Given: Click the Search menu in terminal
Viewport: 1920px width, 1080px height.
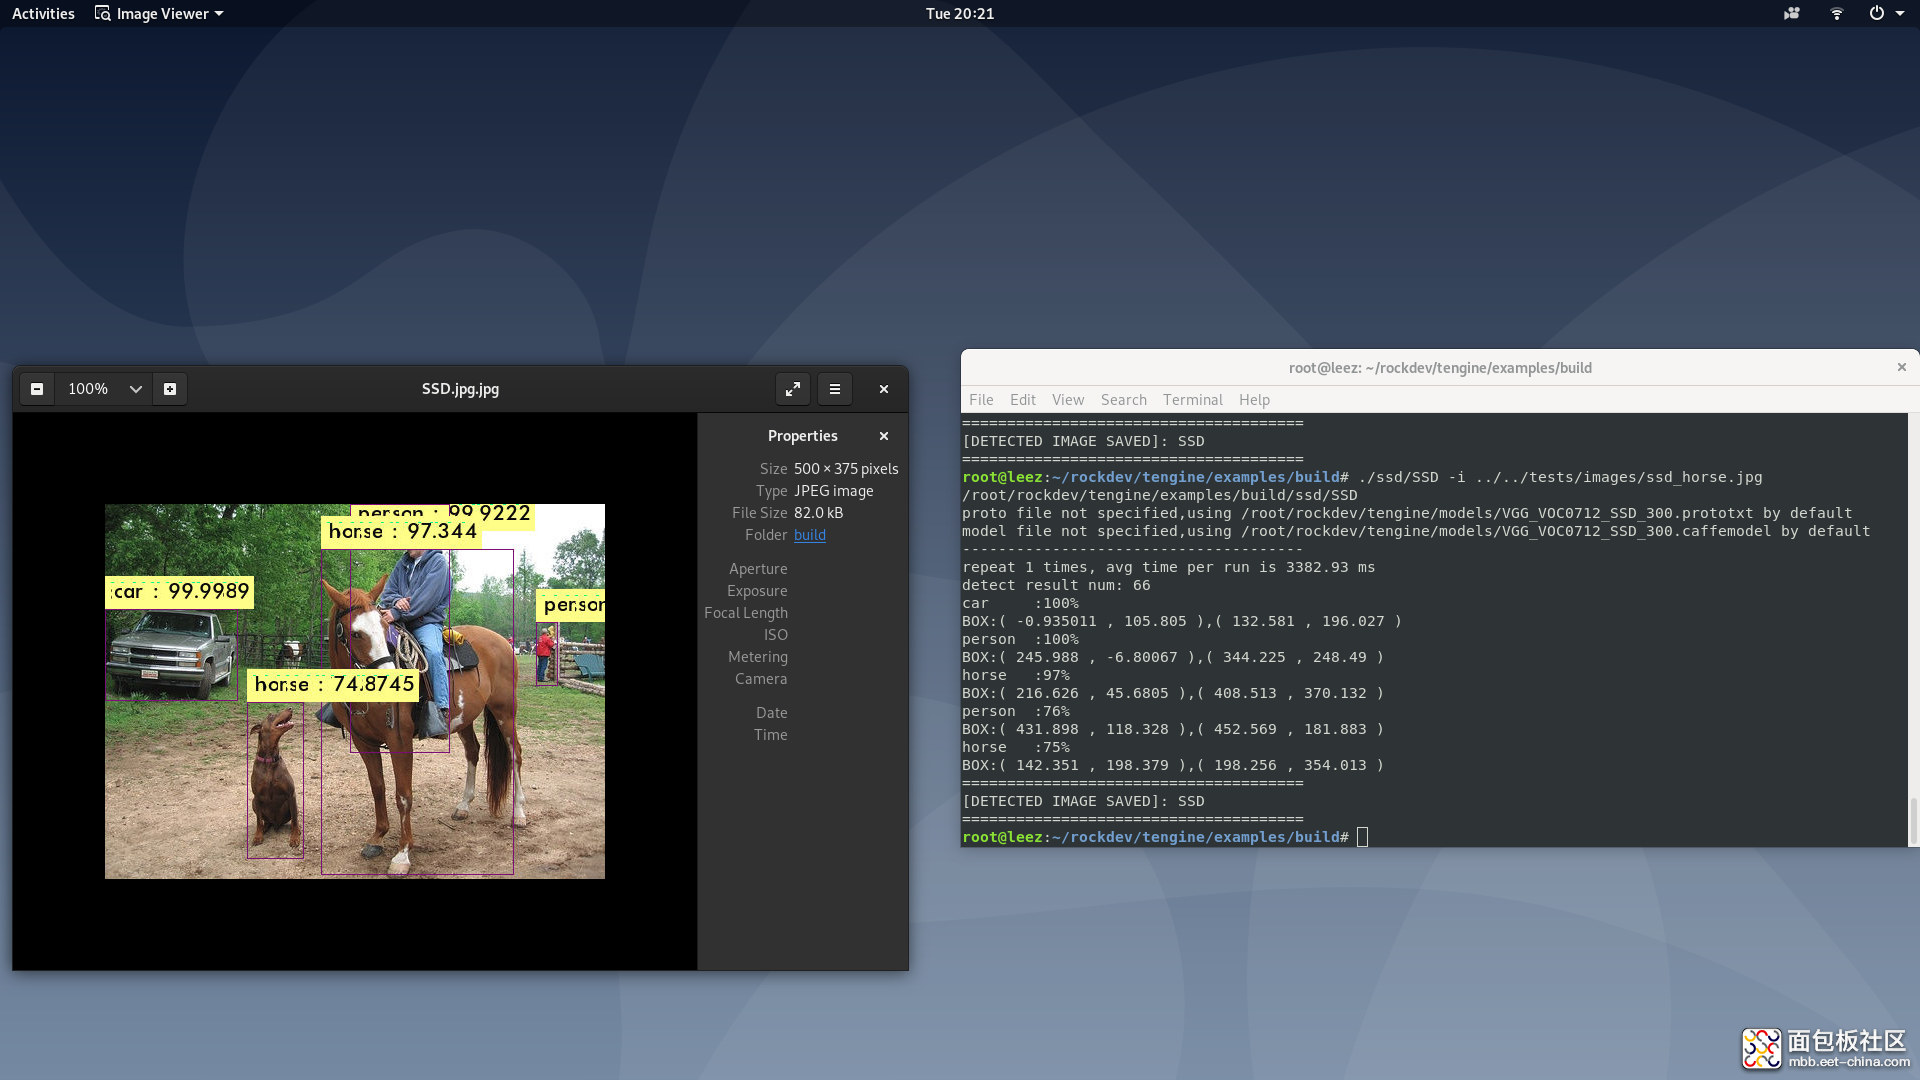Looking at the screenshot, I should (1122, 400).
